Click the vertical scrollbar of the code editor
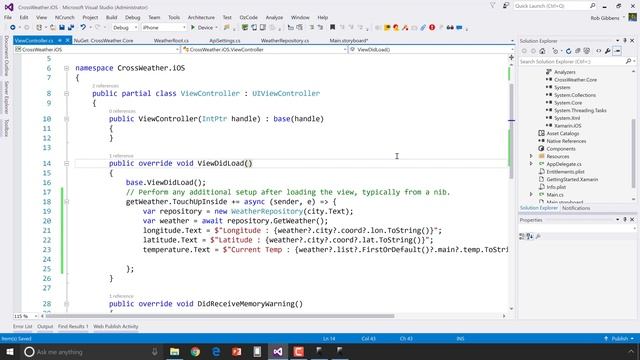Screen dimensions: 640x360 pos(511,131)
